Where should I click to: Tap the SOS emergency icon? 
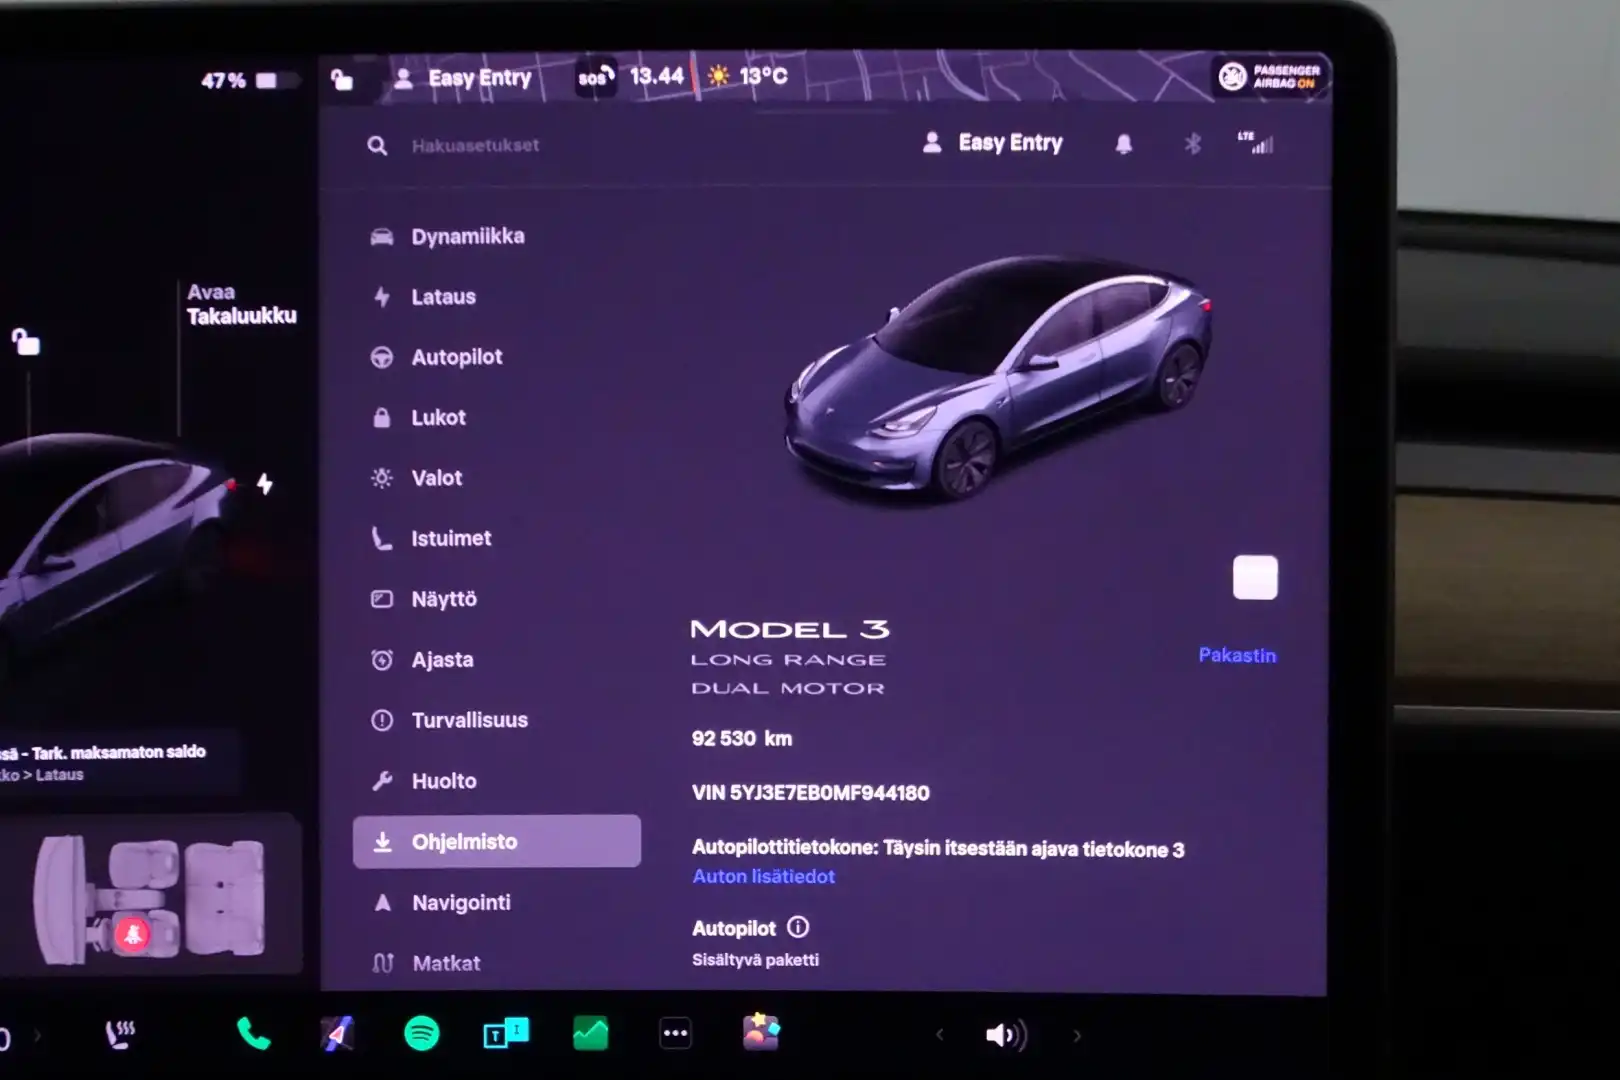pyautogui.click(x=595, y=77)
